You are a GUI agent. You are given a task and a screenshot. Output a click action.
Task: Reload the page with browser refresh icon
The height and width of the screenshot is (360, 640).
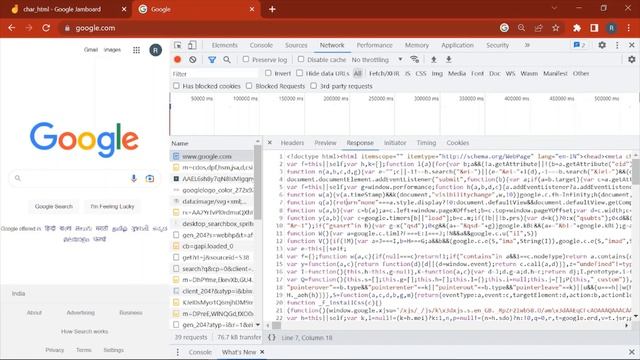click(46, 28)
